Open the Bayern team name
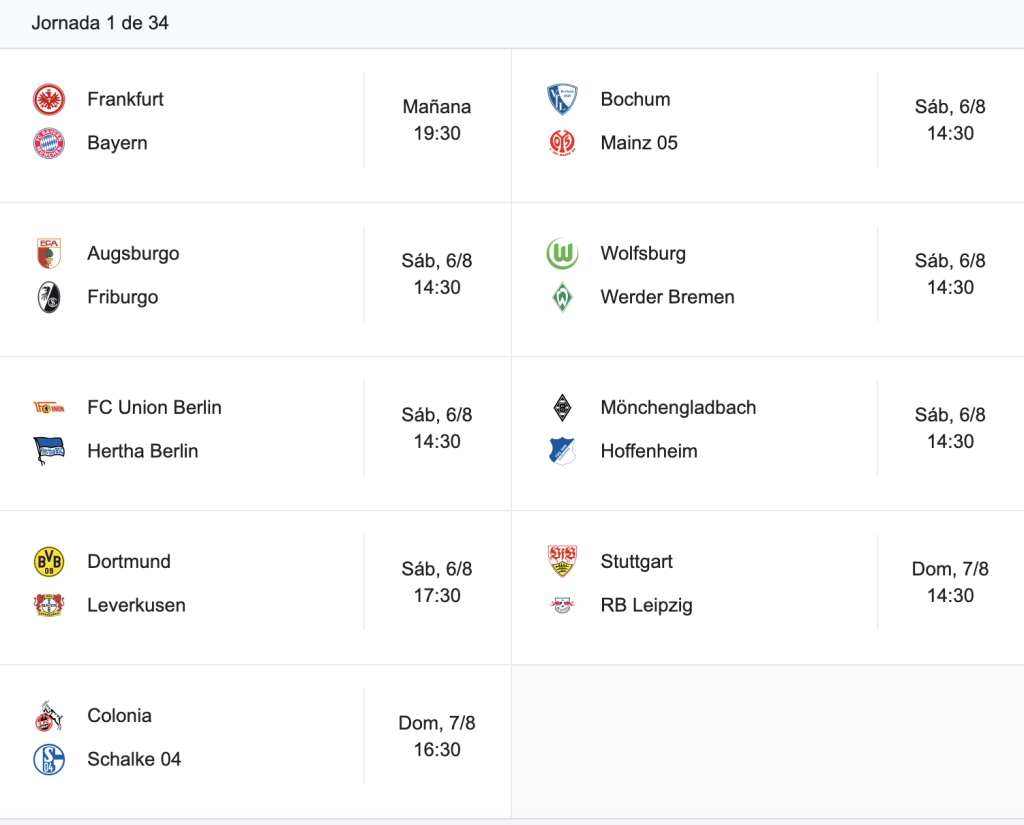1024x825 pixels. [118, 143]
